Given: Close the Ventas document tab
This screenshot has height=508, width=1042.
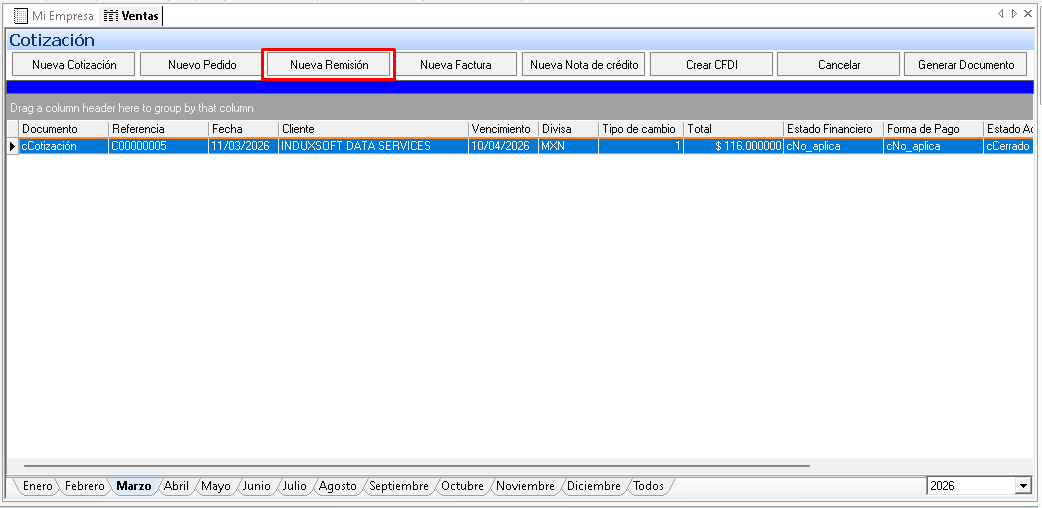Looking at the screenshot, I should point(1028,14).
